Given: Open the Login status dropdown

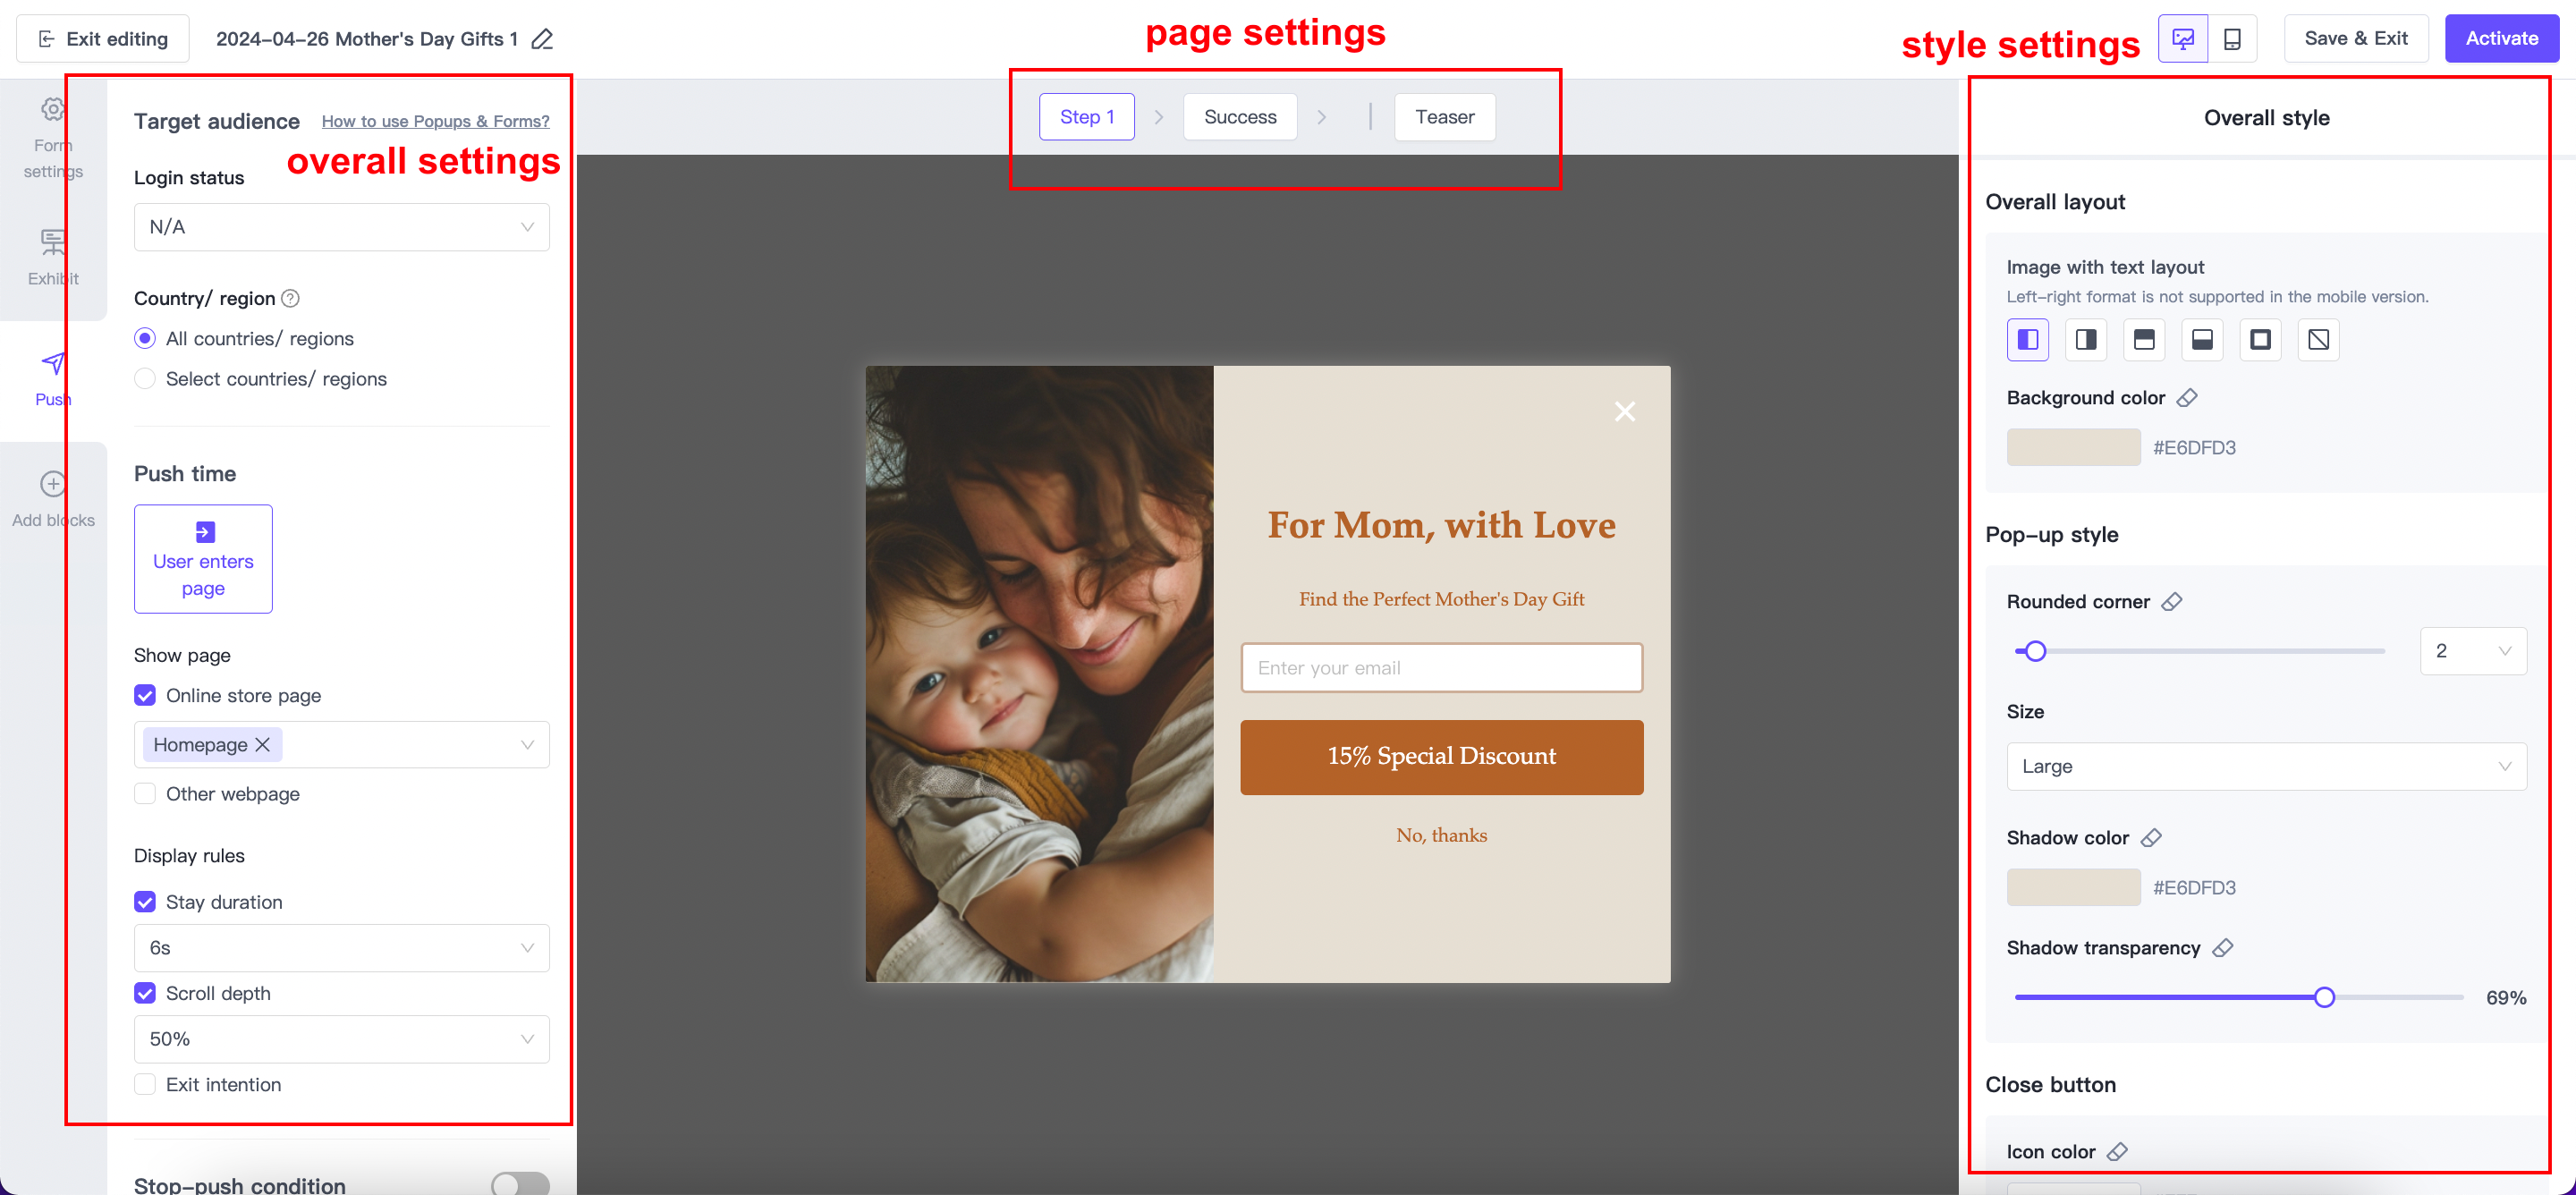Looking at the screenshot, I should [341, 227].
